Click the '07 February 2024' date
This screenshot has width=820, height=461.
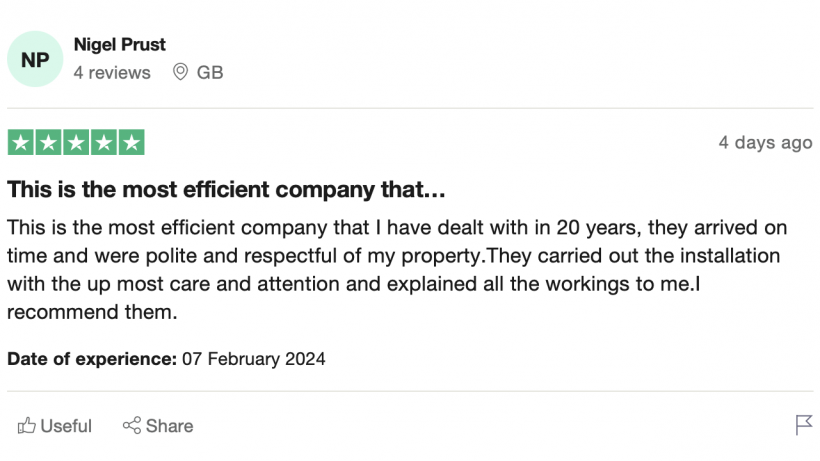(254, 359)
